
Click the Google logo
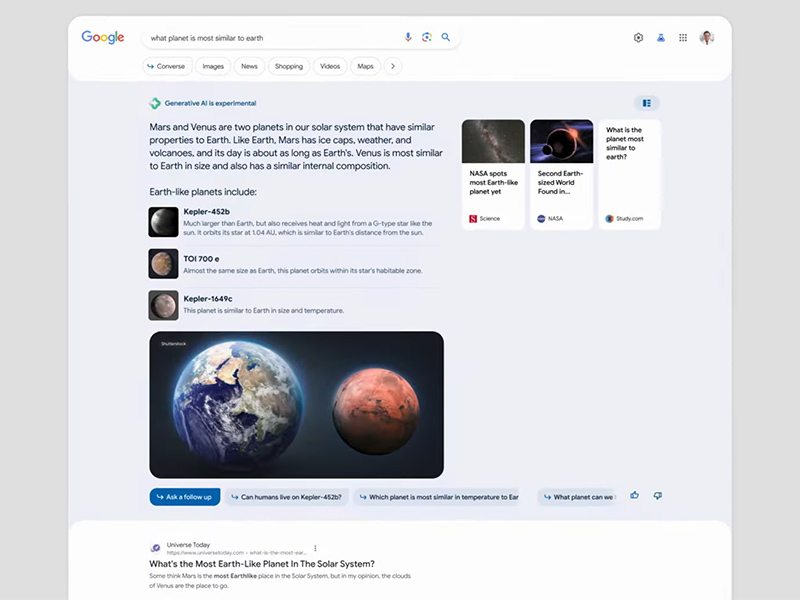(x=103, y=37)
